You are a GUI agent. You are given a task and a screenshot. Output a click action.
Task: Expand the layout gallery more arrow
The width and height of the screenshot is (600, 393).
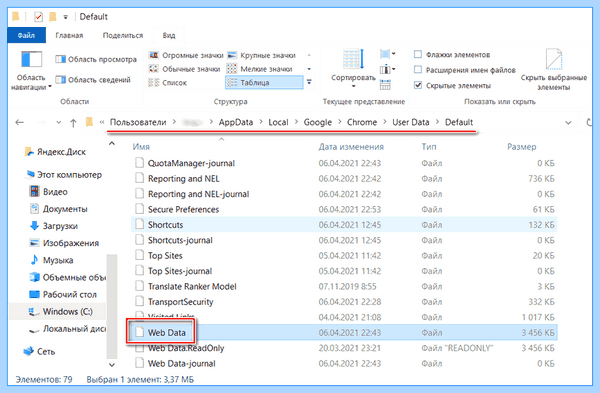click(x=309, y=82)
